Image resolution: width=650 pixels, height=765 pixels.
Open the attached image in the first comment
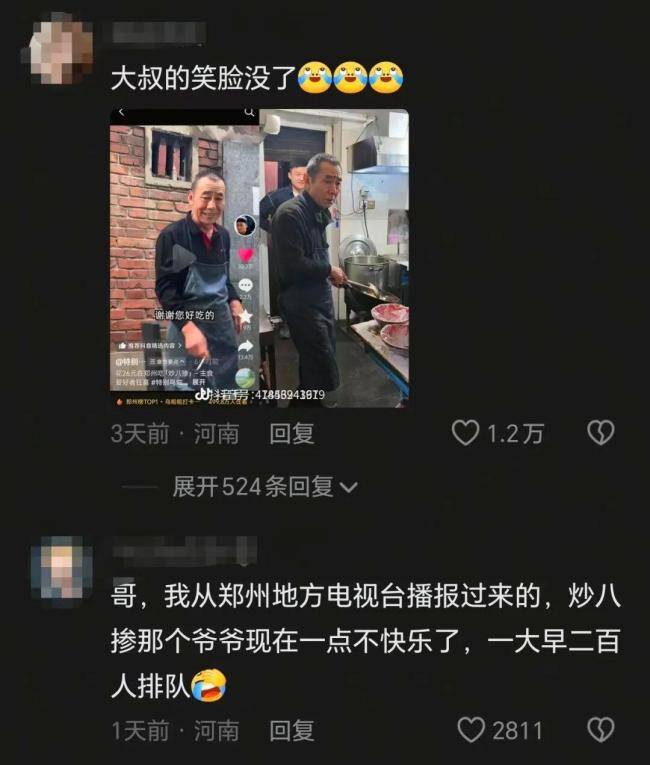[x=259, y=258]
